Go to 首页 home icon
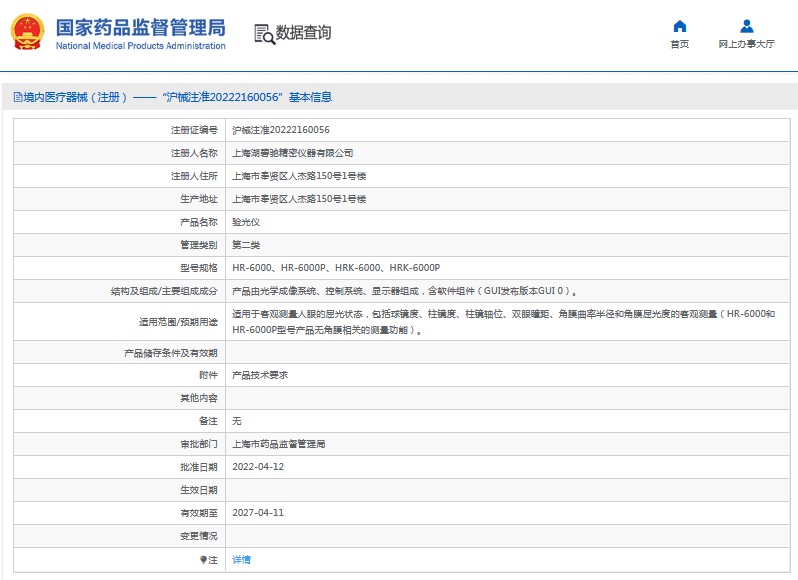This screenshot has height=580, width=798. click(x=679, y=26)
